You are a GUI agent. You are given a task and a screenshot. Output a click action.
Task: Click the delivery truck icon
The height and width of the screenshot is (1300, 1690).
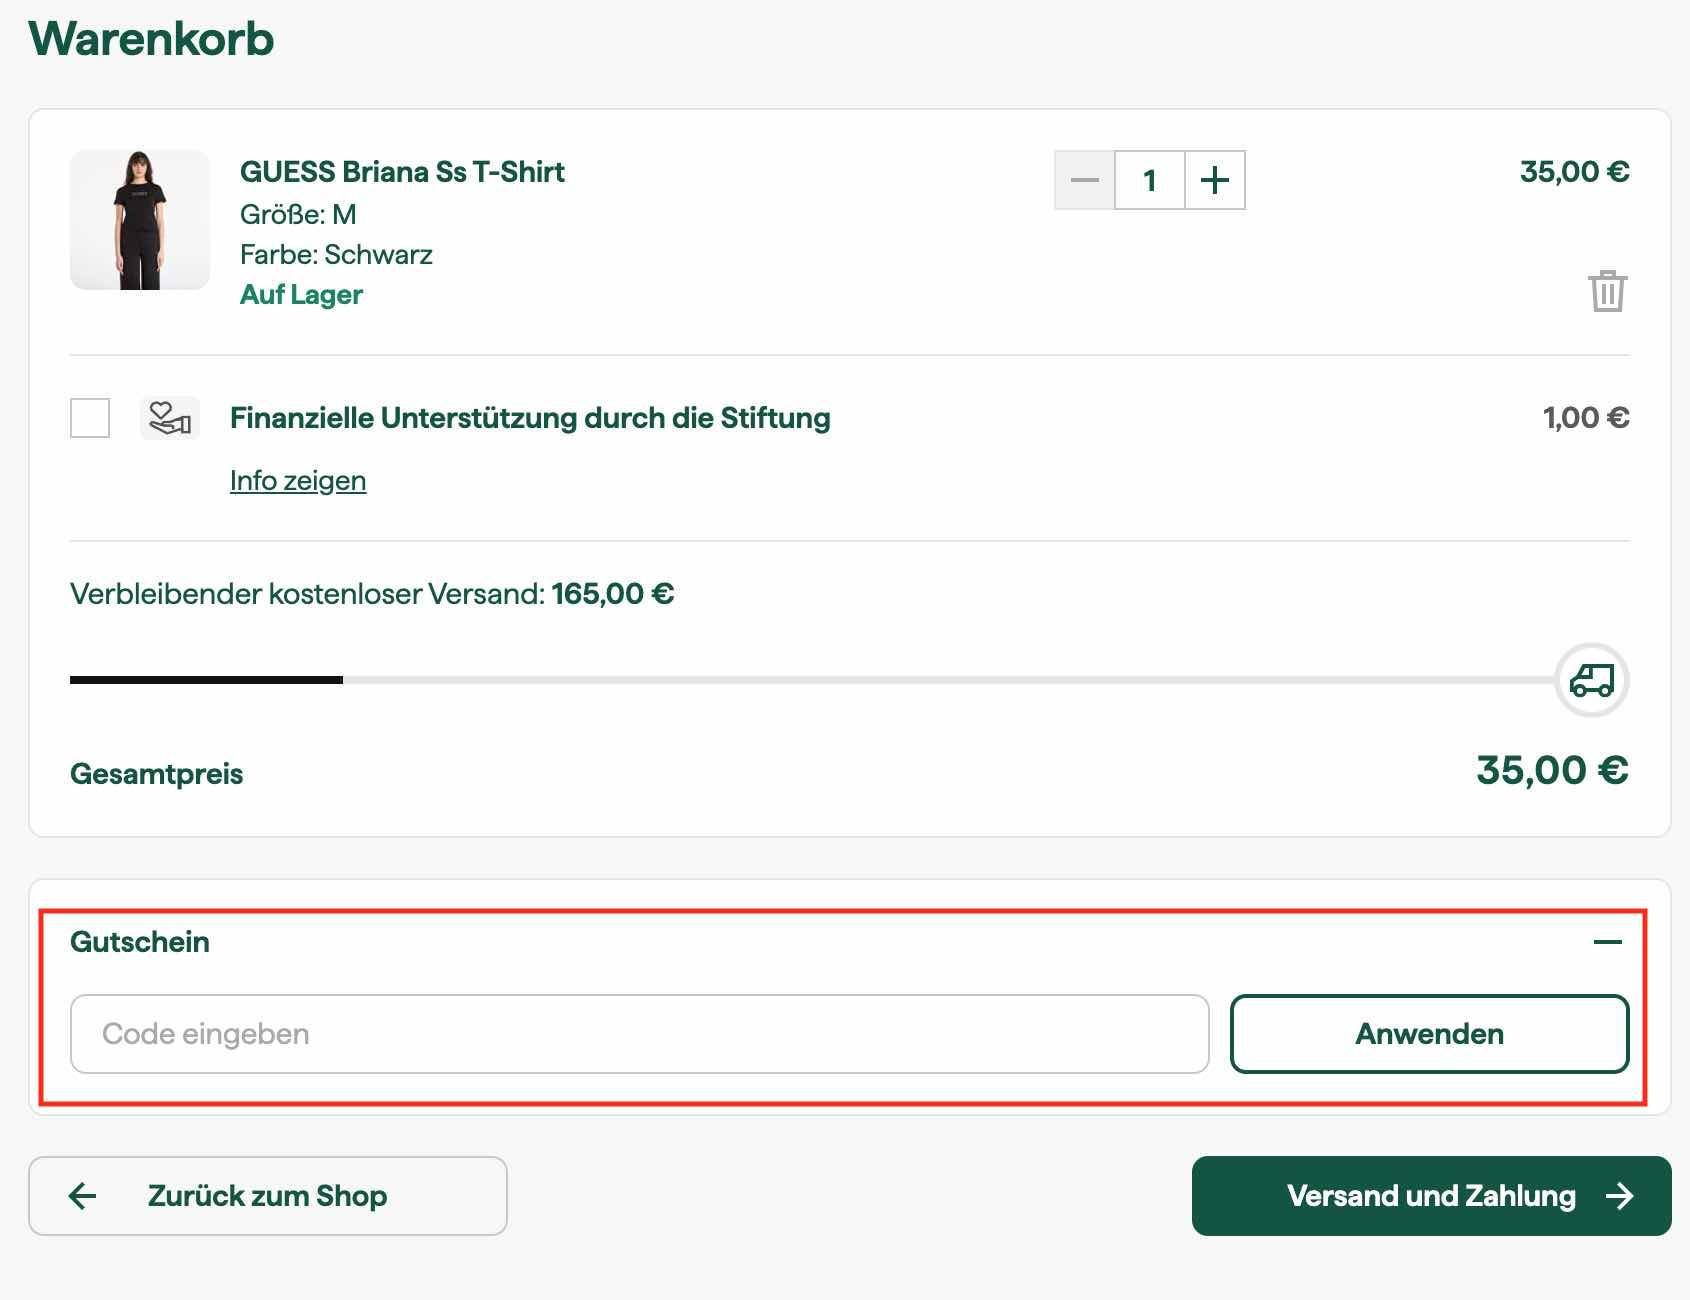1592,680
